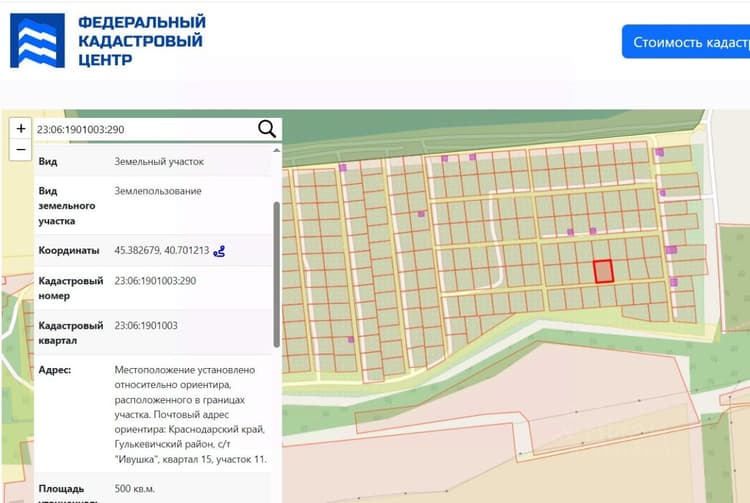This screenshot has height=503, width=750.
Task: Open the Стоимость кадастр button
Action: pyautogui.click(x=686, y=42)
